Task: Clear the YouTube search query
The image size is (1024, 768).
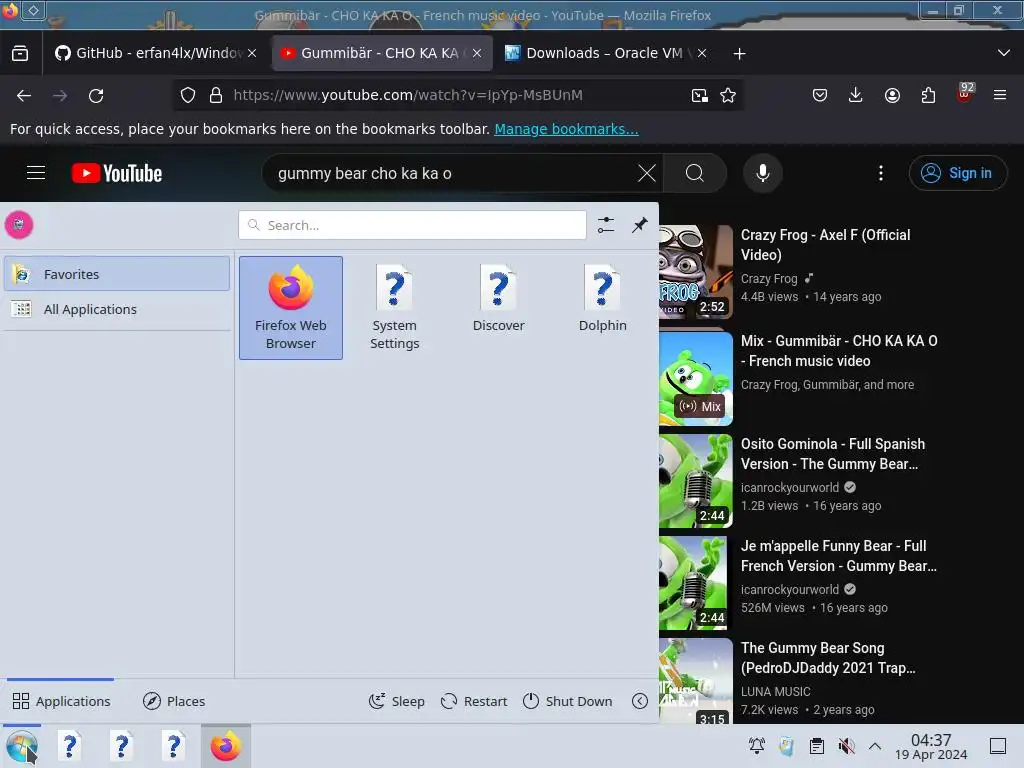Action: pos(647,173)
